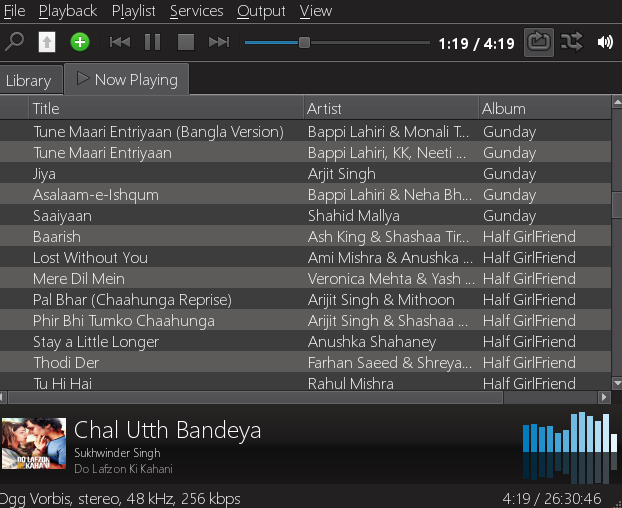This screenshot has width=622, height=508.
Task: Select the song Lost Without You
Action: [305, 258]
